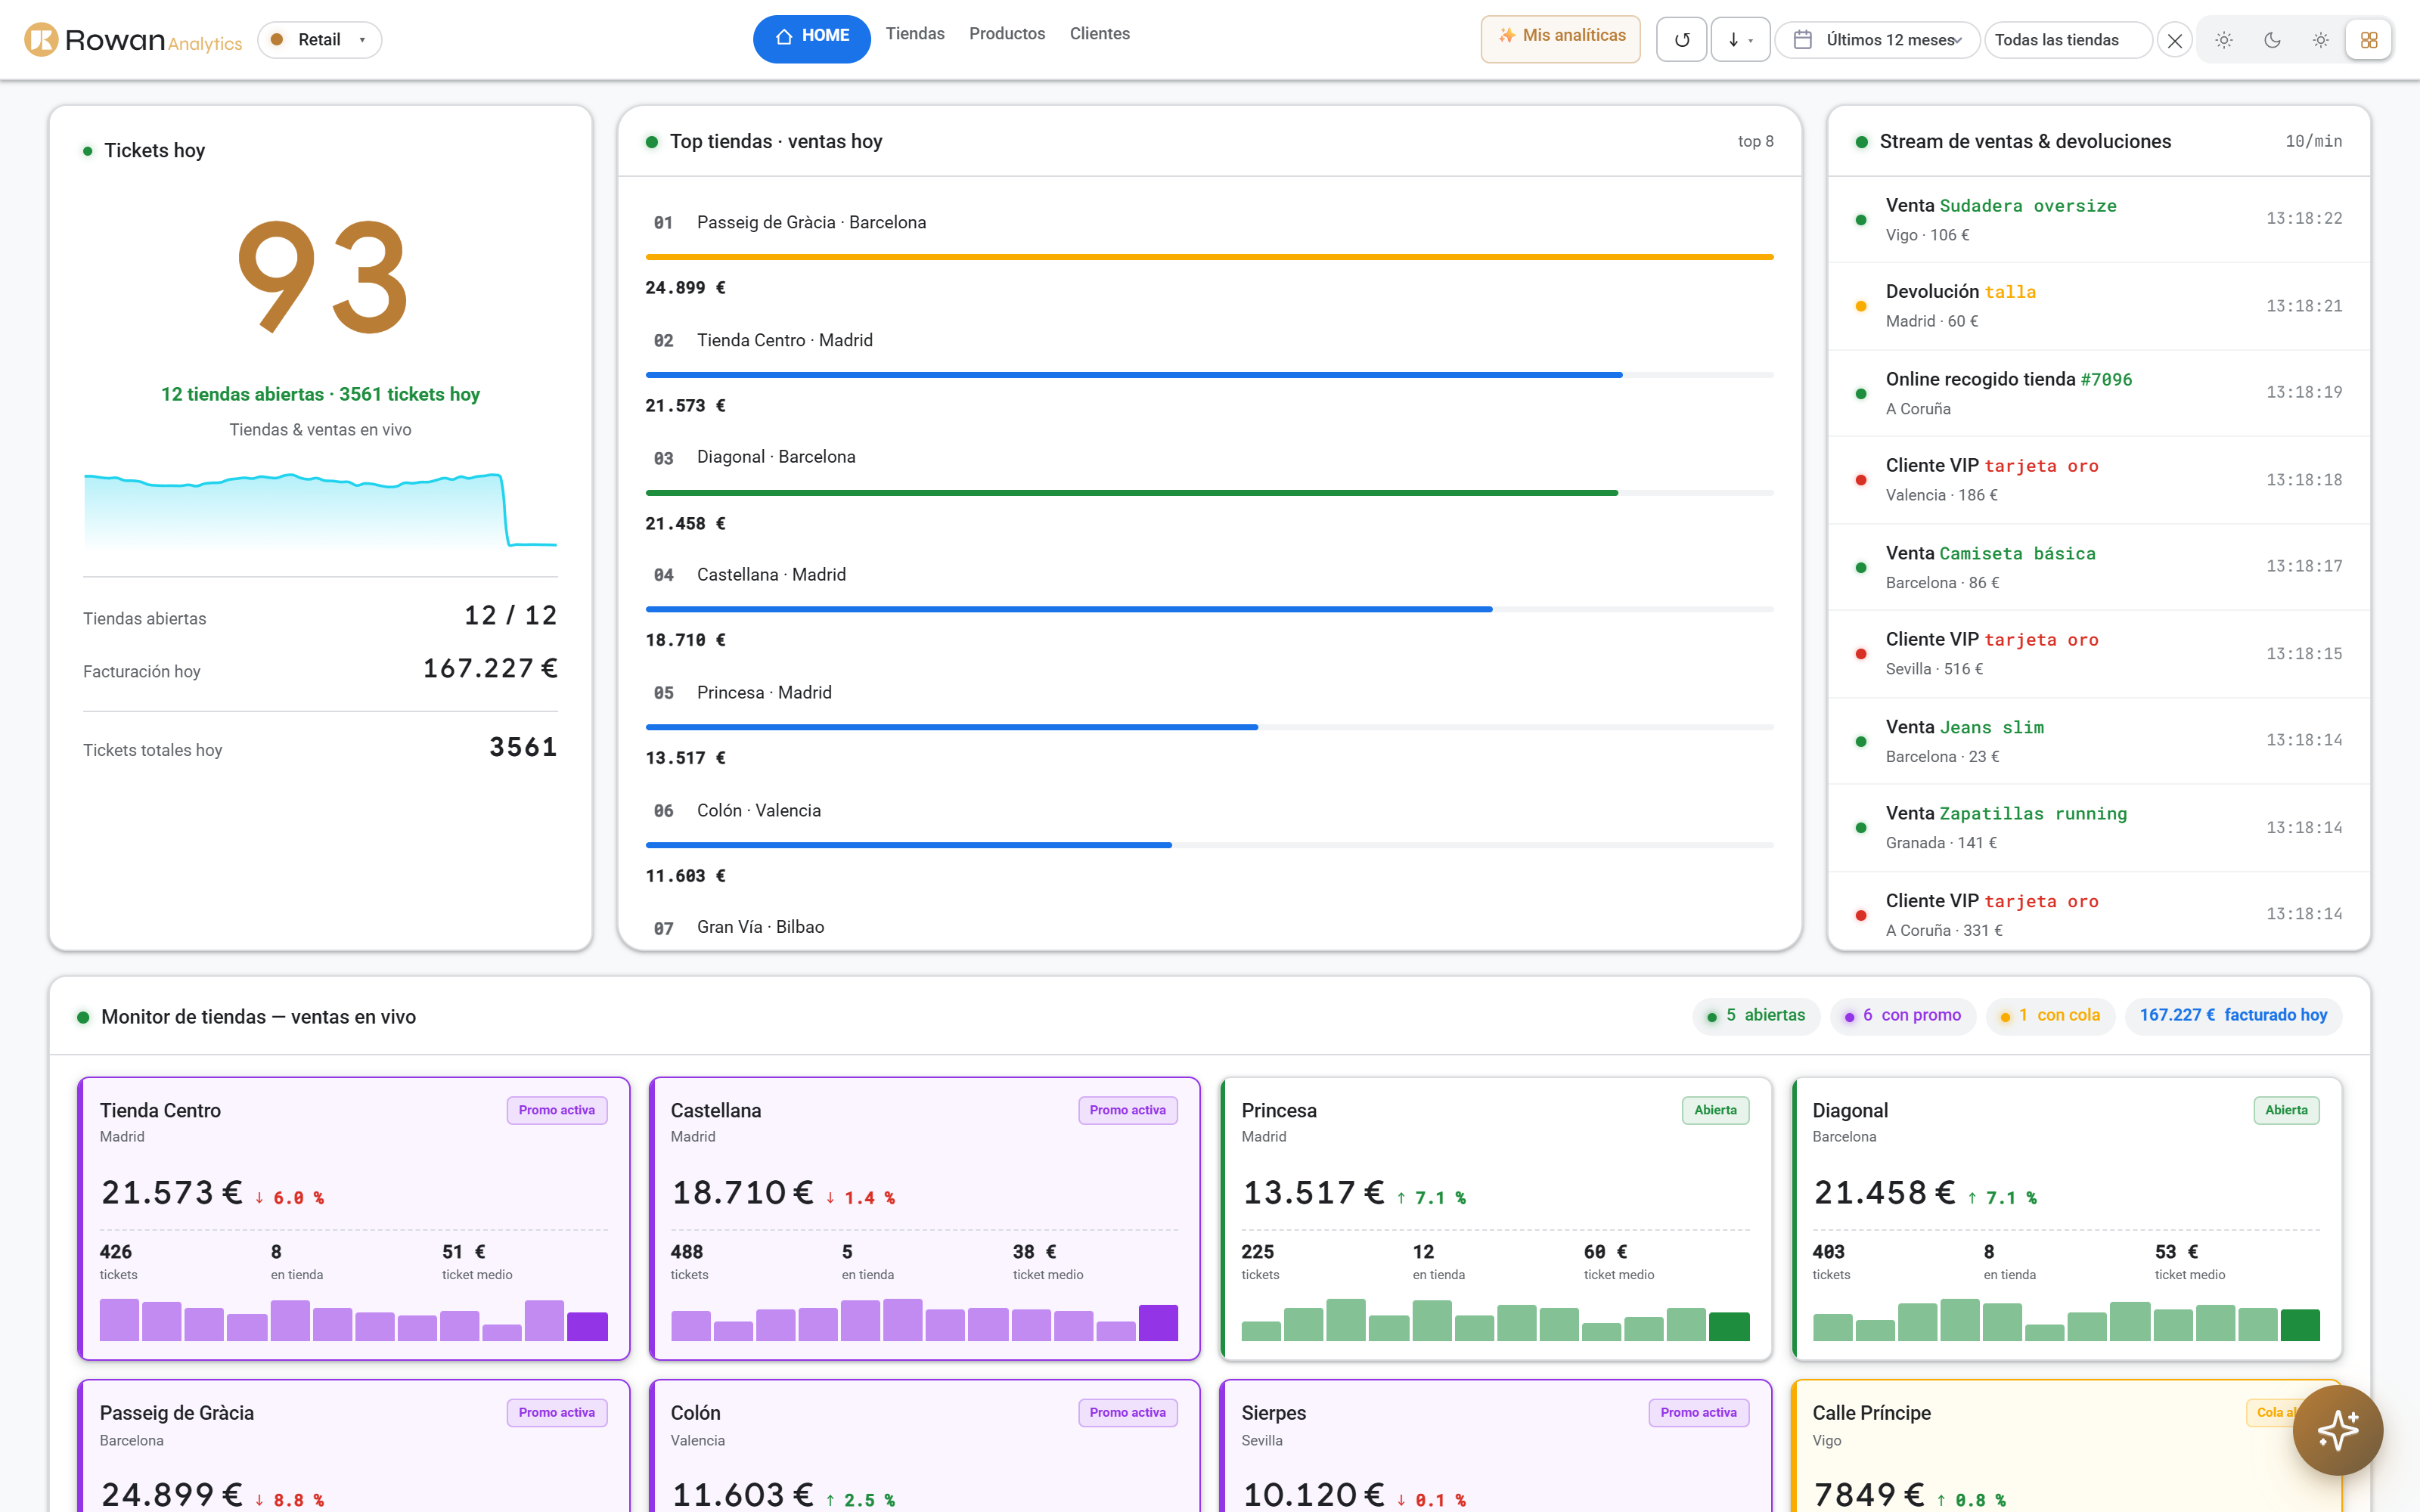2420x1512 pixels.
Task: Click the top 8 label
Action: [x=1755, y=141]
